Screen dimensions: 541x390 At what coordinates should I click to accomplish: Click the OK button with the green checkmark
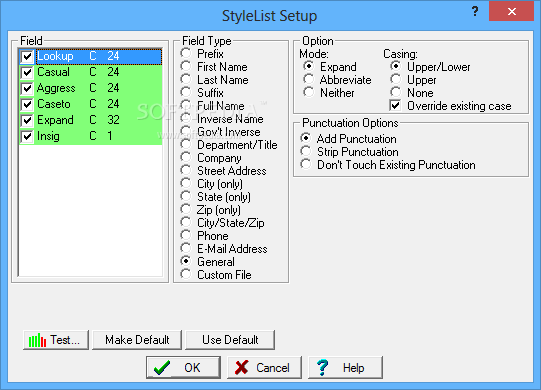pyautogui.click(x=183, y=368)
